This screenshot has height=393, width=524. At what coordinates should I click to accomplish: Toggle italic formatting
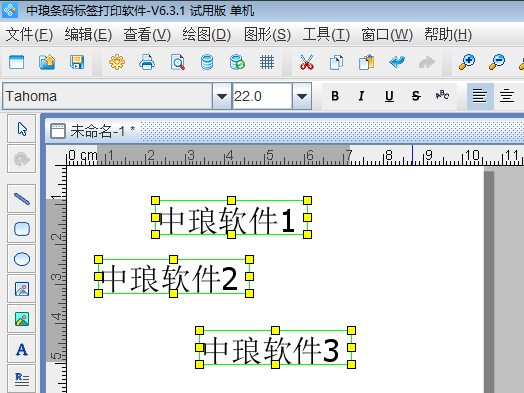(361, 96)
